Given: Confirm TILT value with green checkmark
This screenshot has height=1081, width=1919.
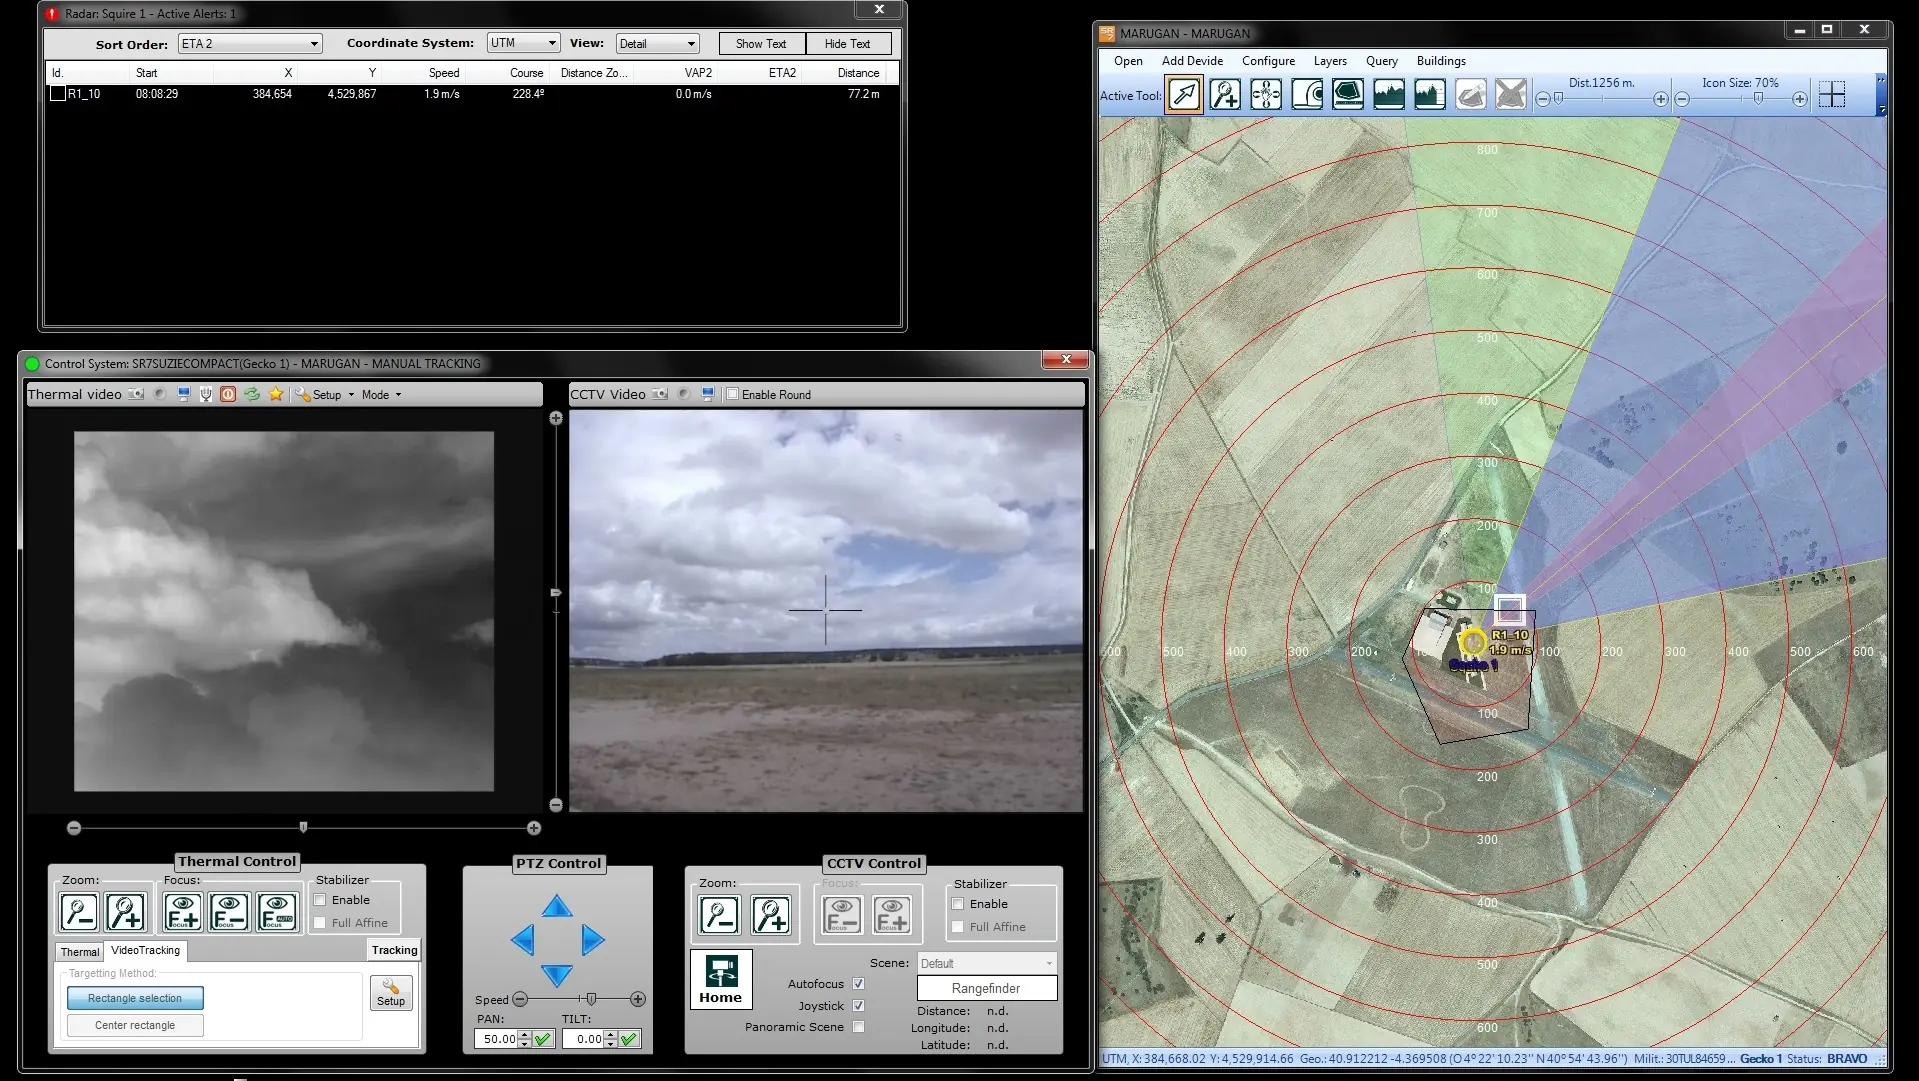Looking at the screenshot, I should (629, 1039).
